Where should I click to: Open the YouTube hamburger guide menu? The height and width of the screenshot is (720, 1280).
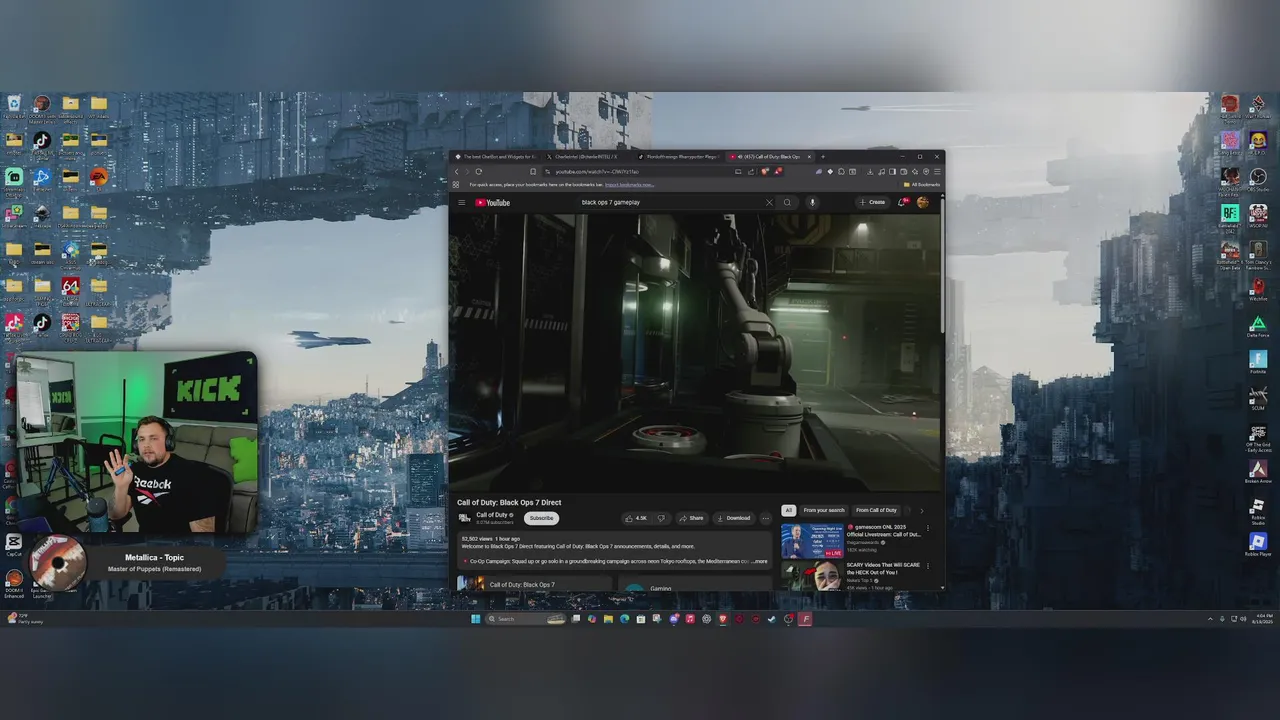click(x=461, y=202)
